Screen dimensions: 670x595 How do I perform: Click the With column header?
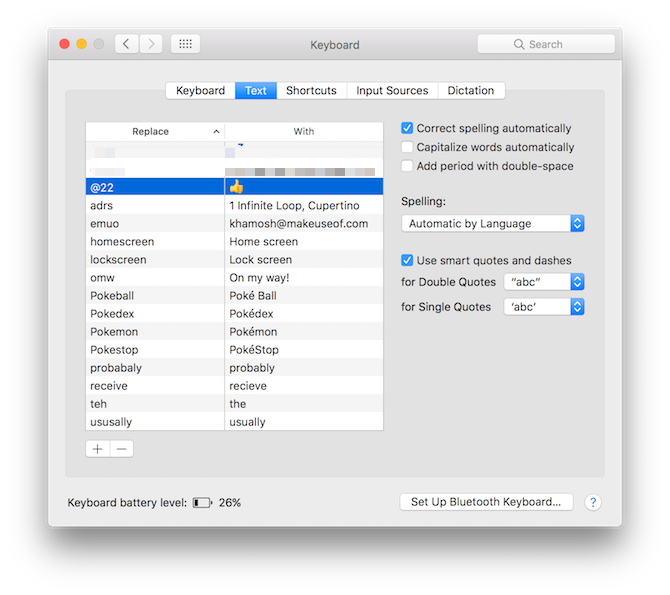tap(304, 132)
